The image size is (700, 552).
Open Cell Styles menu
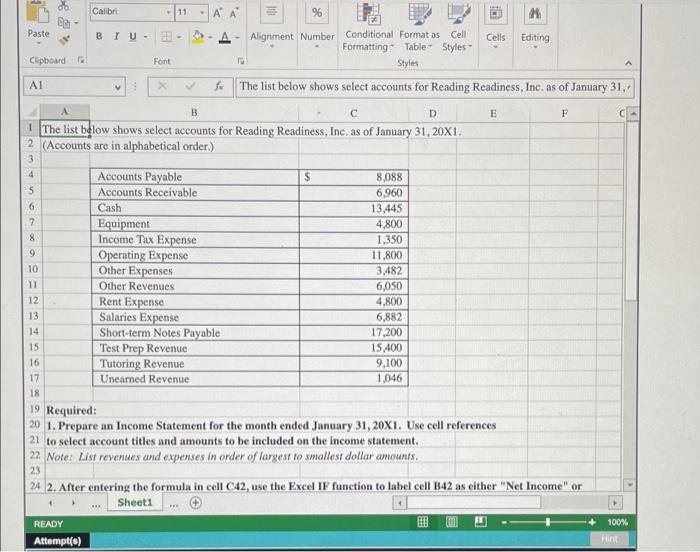coord(458,27)
